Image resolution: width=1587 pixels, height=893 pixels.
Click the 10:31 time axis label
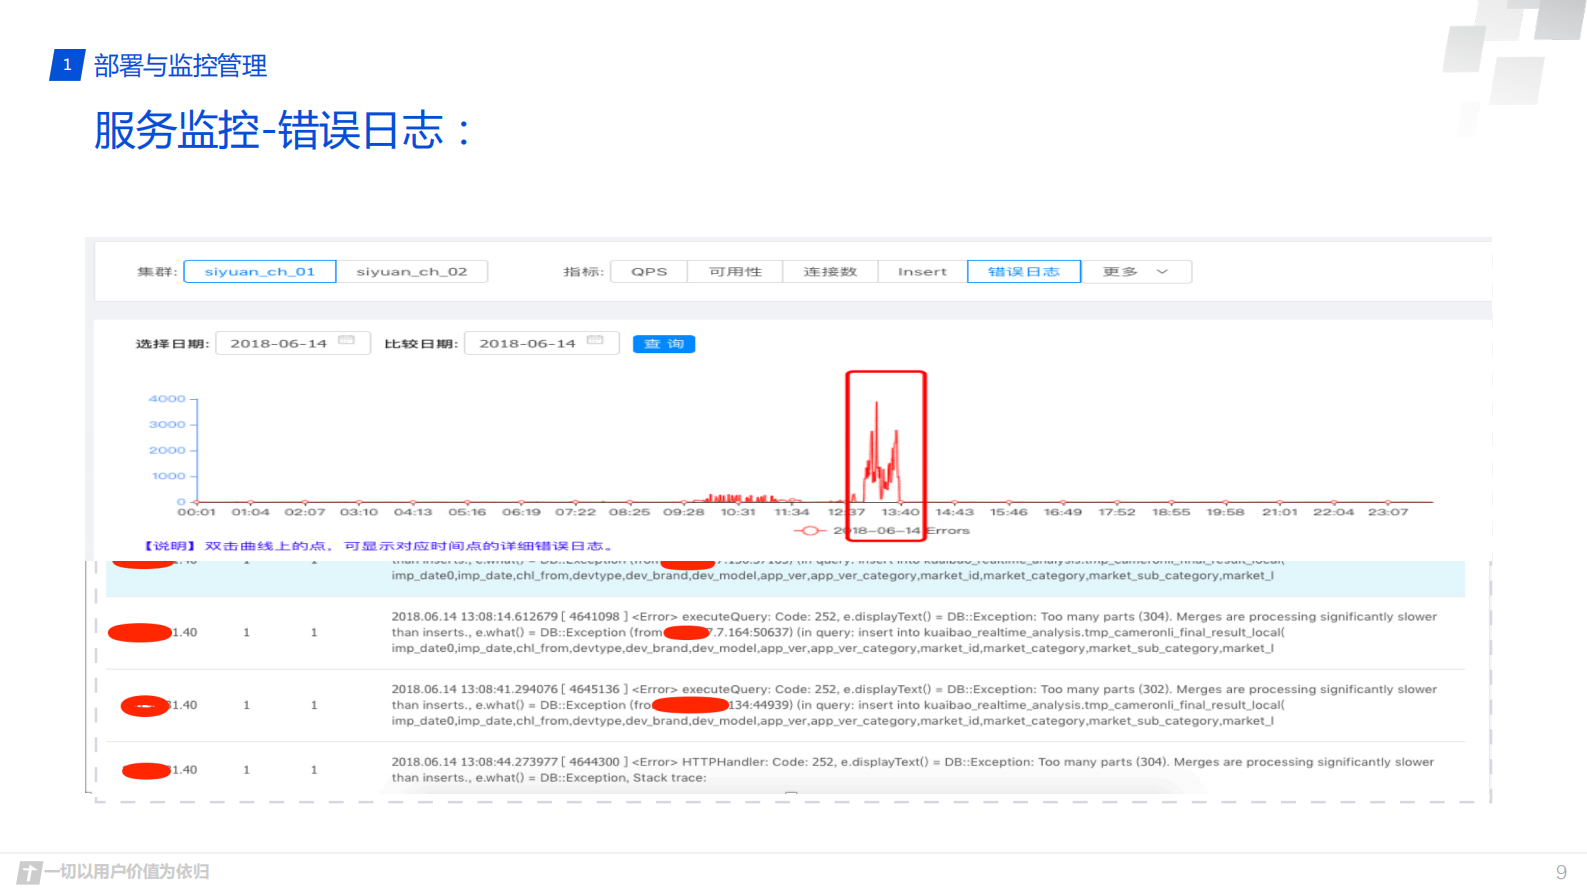coord(738,512)
